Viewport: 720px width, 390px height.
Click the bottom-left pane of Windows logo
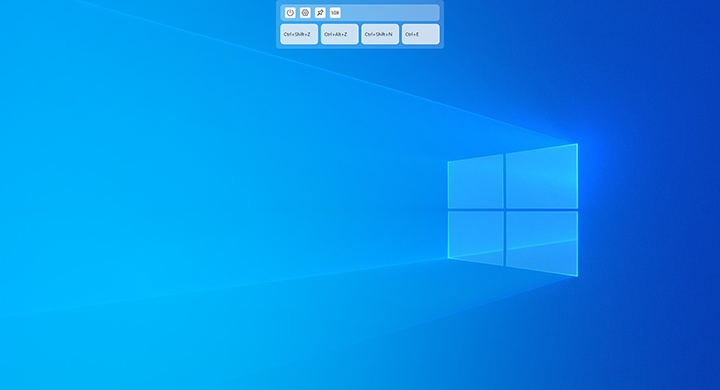[x=475, y=238]
